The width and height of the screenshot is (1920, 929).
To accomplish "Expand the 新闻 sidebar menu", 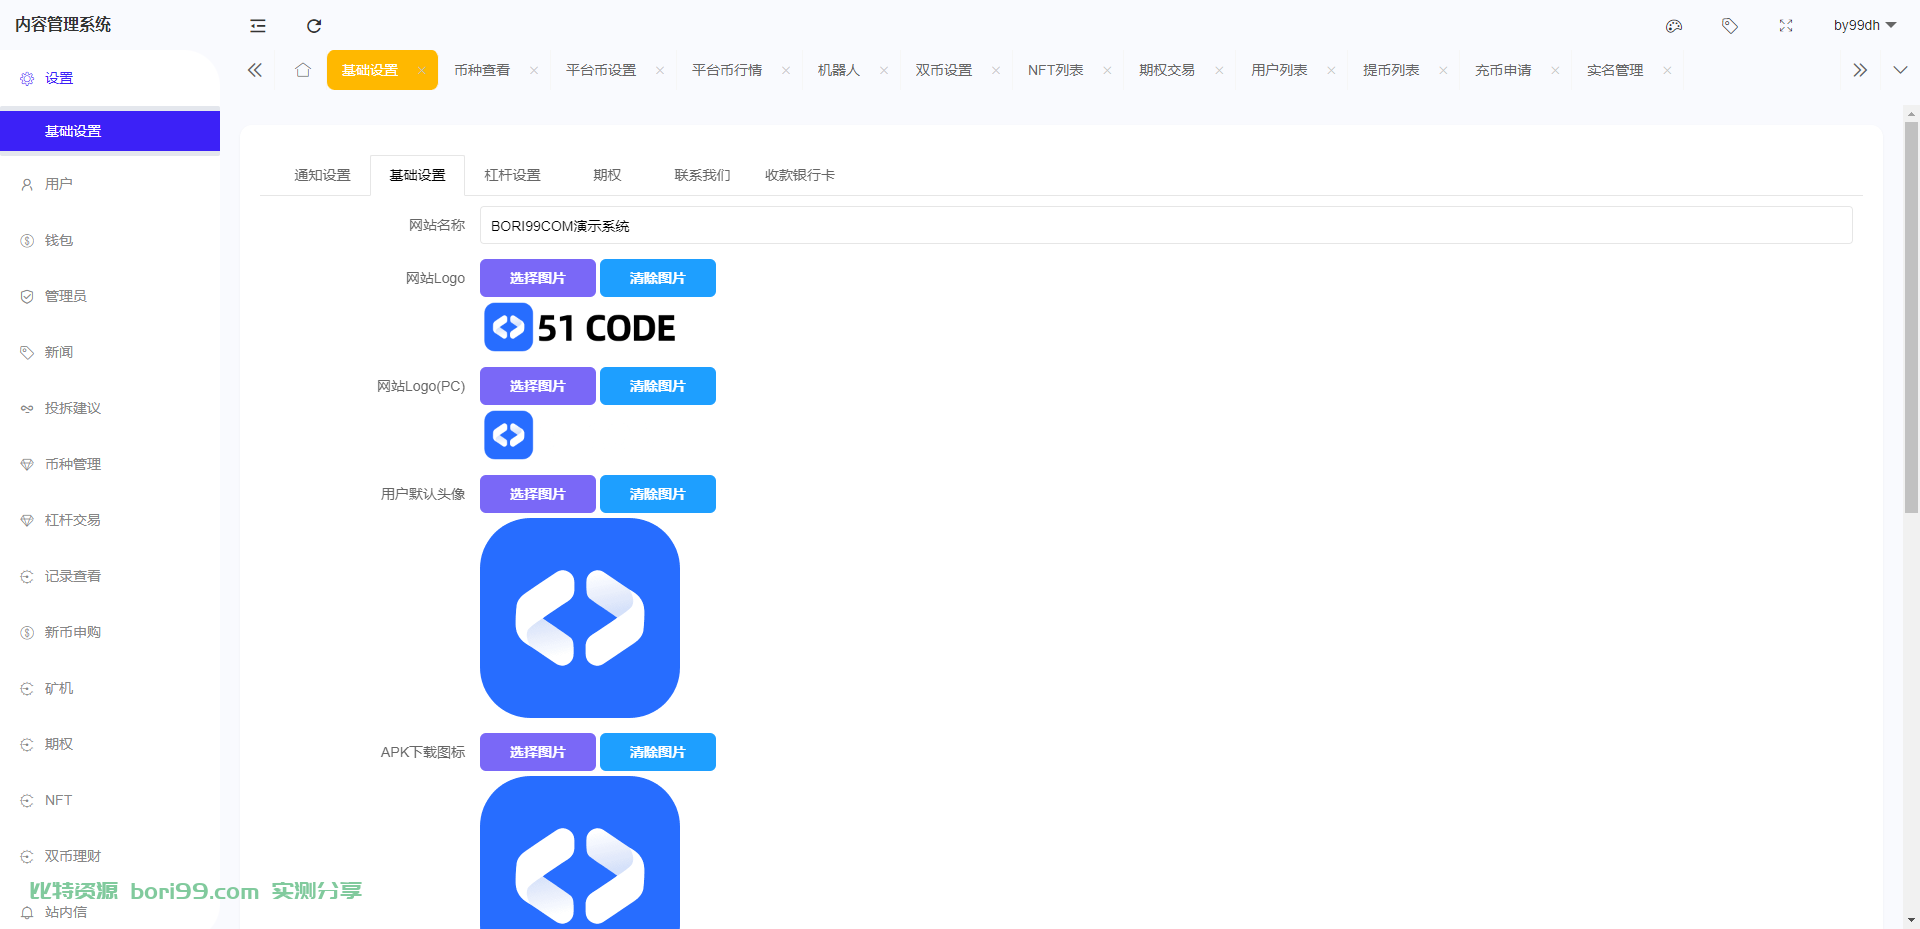I will (110, 352).
